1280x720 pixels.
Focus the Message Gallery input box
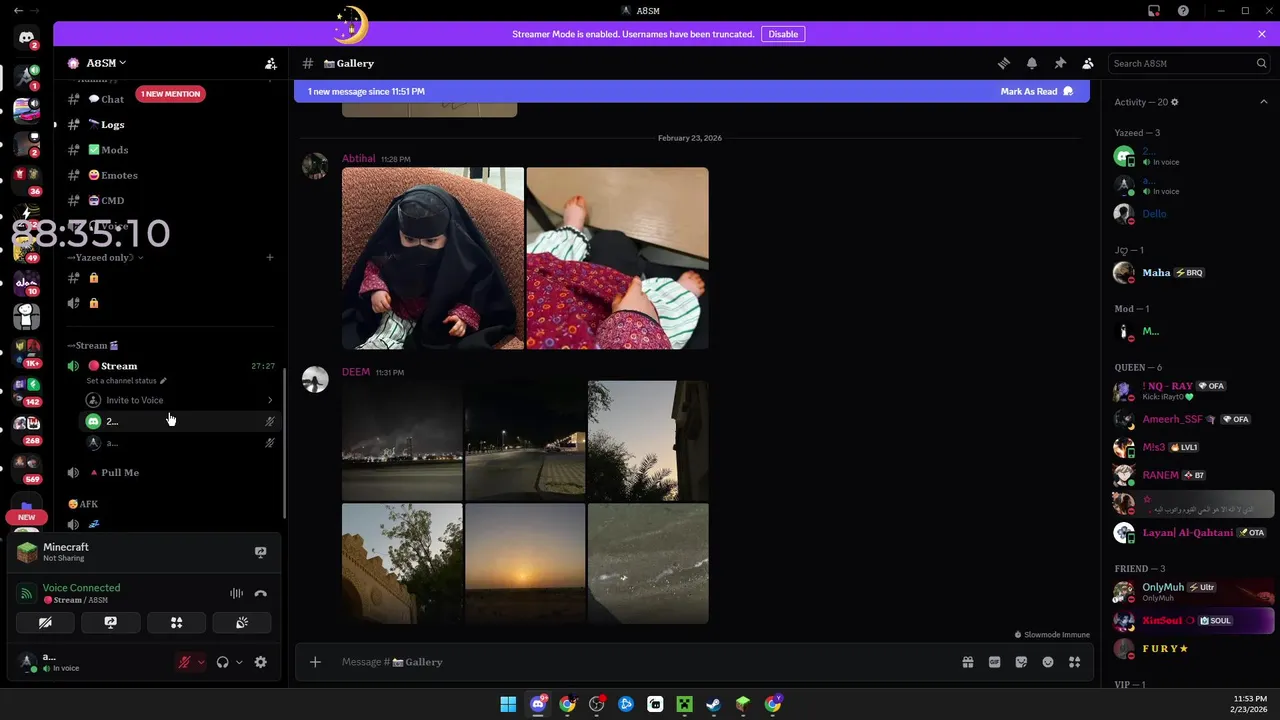click(x=640, y=662)
